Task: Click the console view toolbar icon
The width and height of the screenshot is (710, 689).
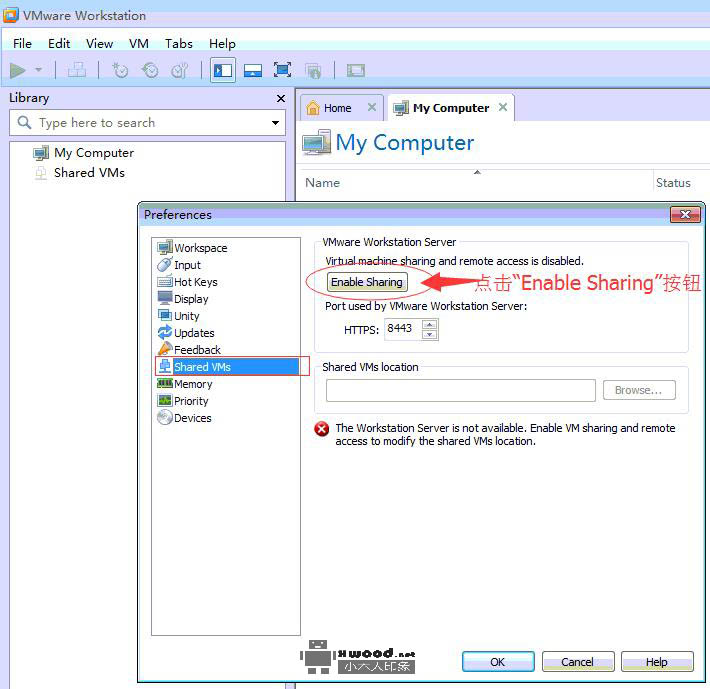Action: (x=356, y=71)
